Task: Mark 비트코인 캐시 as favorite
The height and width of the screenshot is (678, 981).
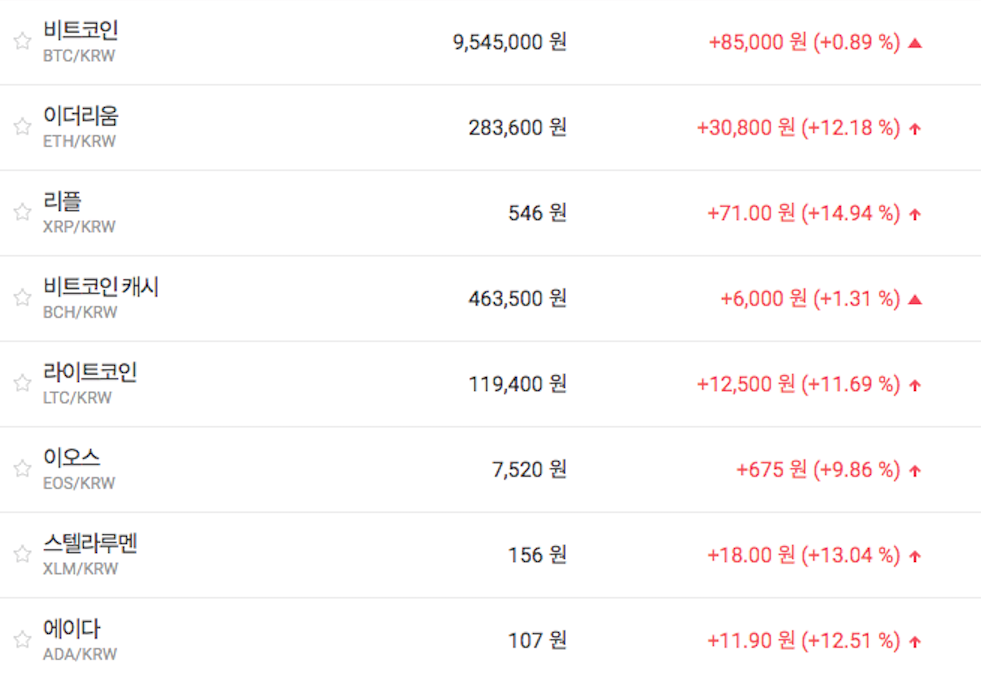Action: (x=22, y=298)
